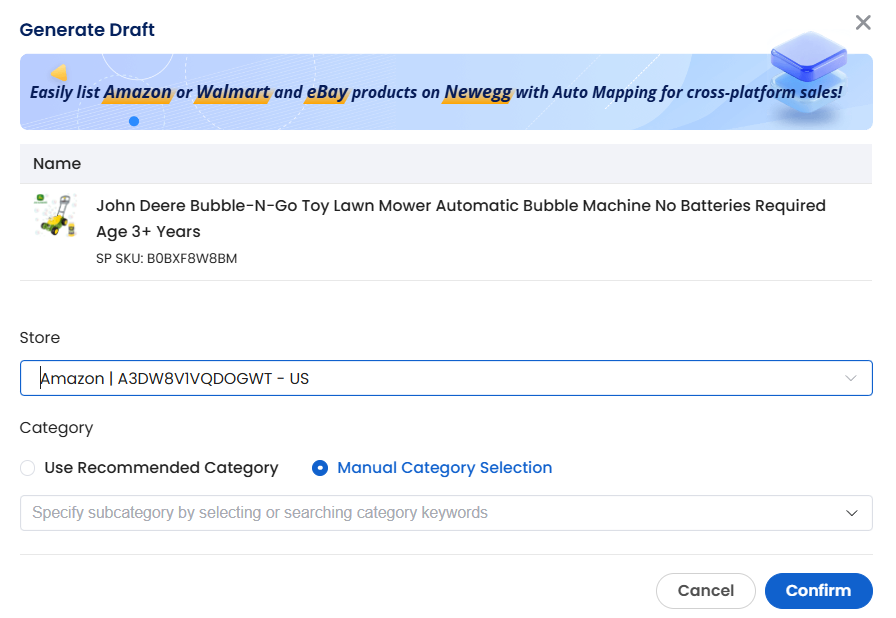This screenshot has width=896, height=618.
Task: Click the Category section label
Action: coord(56,428)
